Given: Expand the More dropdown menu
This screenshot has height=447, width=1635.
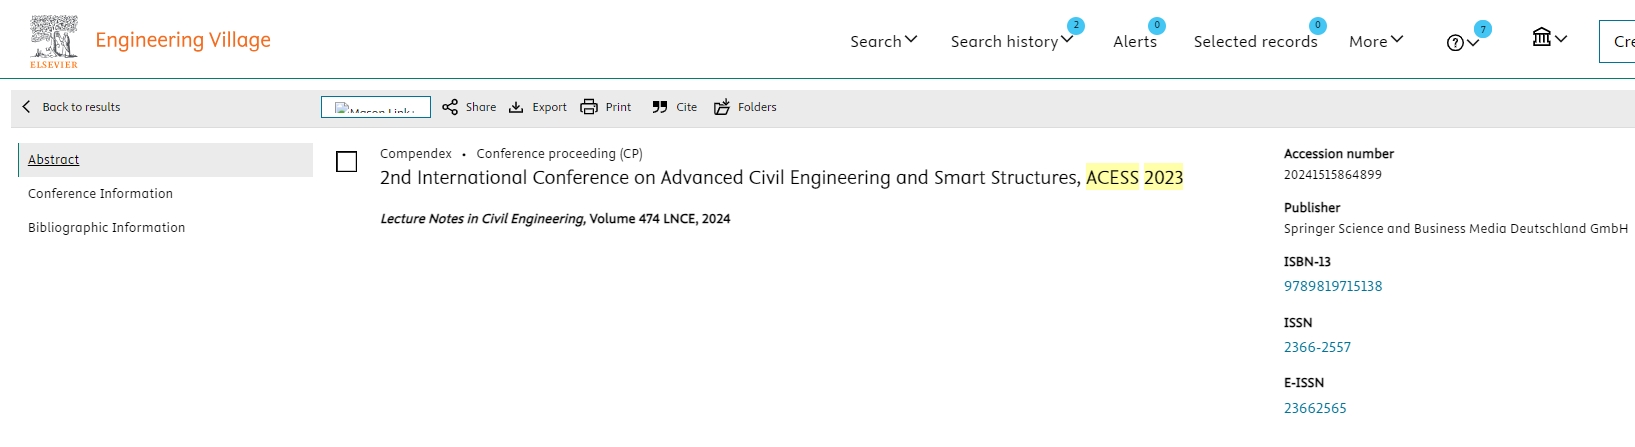Looking at the screenshot, I should (x=1376, y=41).
